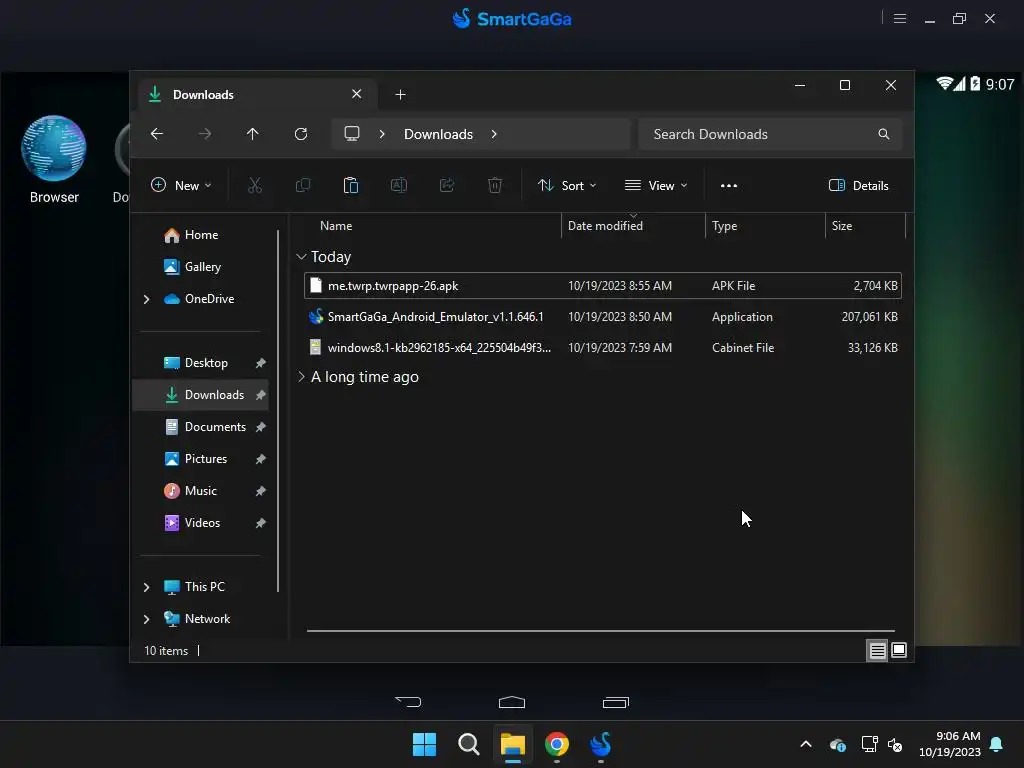The height and width of the screenshot is (768, 1024).
Task: Switch to large thumbnails view icon
Action: [899, 650]
